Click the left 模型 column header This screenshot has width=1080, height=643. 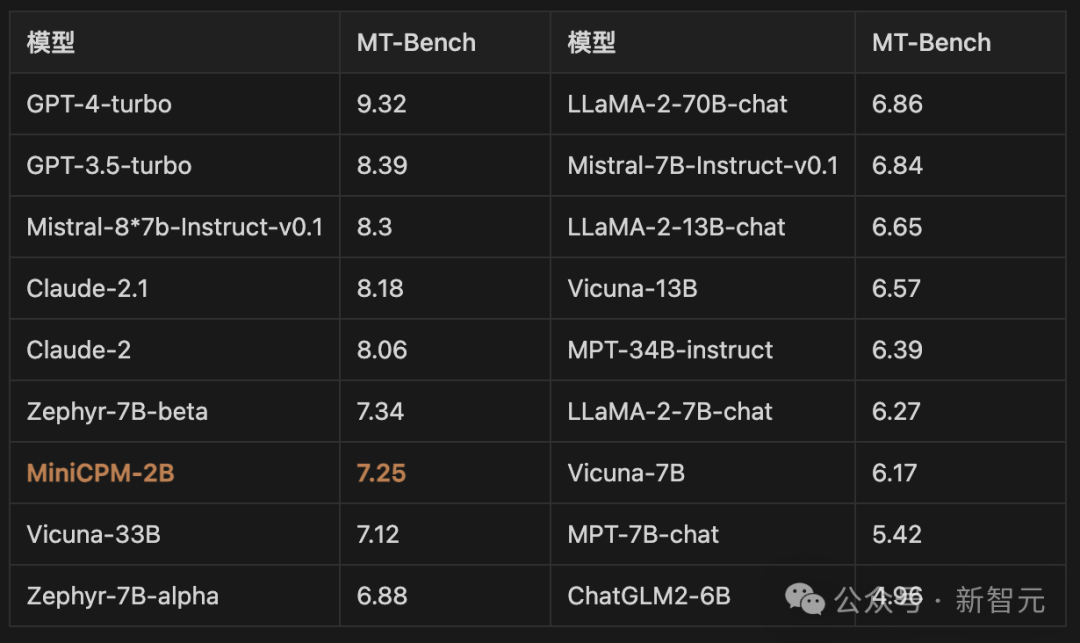click(x=51, y=43)
